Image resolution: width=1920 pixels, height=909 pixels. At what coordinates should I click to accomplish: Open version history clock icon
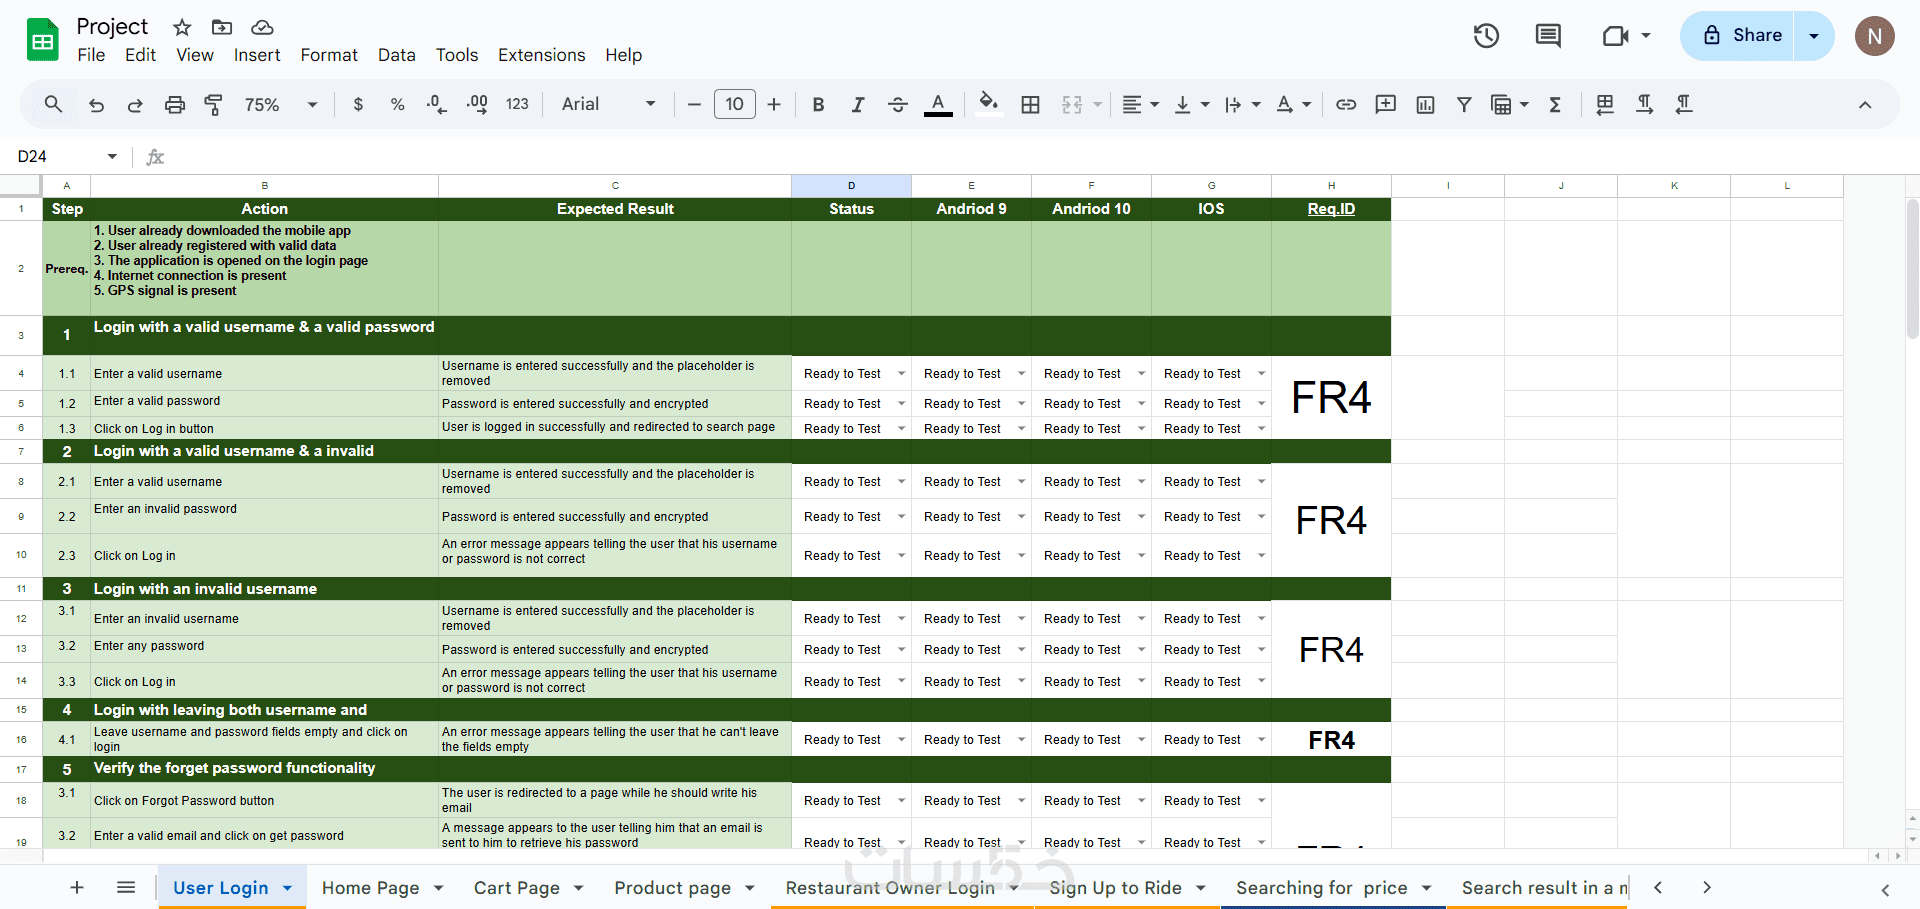click(x=1486, y=36)
